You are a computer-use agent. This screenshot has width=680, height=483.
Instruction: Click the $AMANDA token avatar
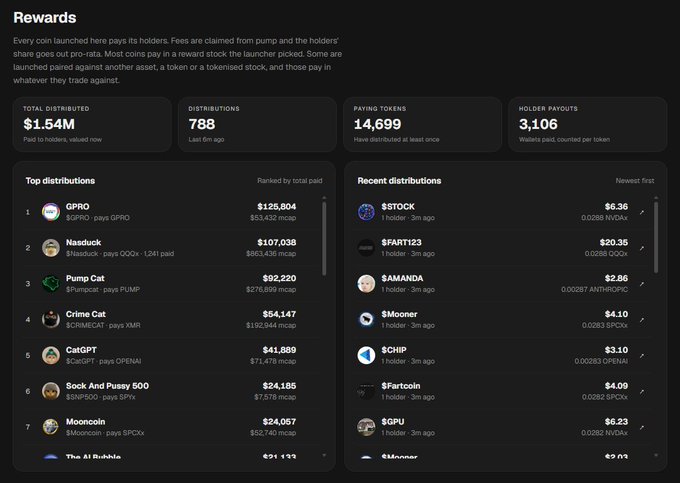366,284
